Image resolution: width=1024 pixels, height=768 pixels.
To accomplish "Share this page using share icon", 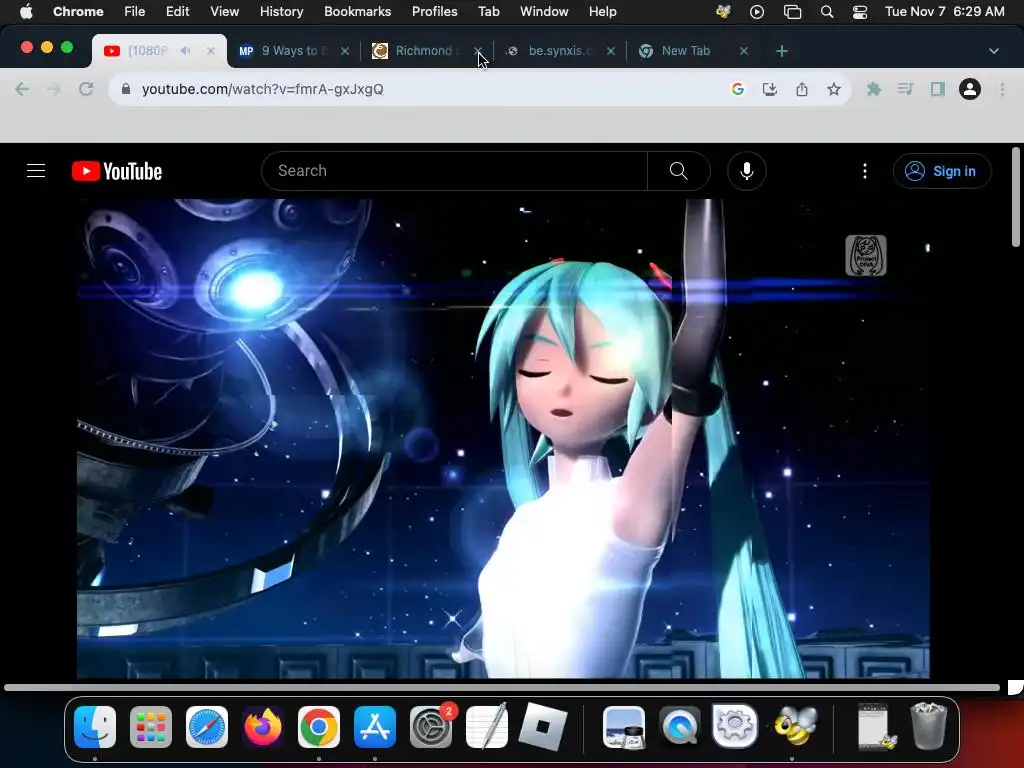I will pyautogui.click(x=802, y=89).
